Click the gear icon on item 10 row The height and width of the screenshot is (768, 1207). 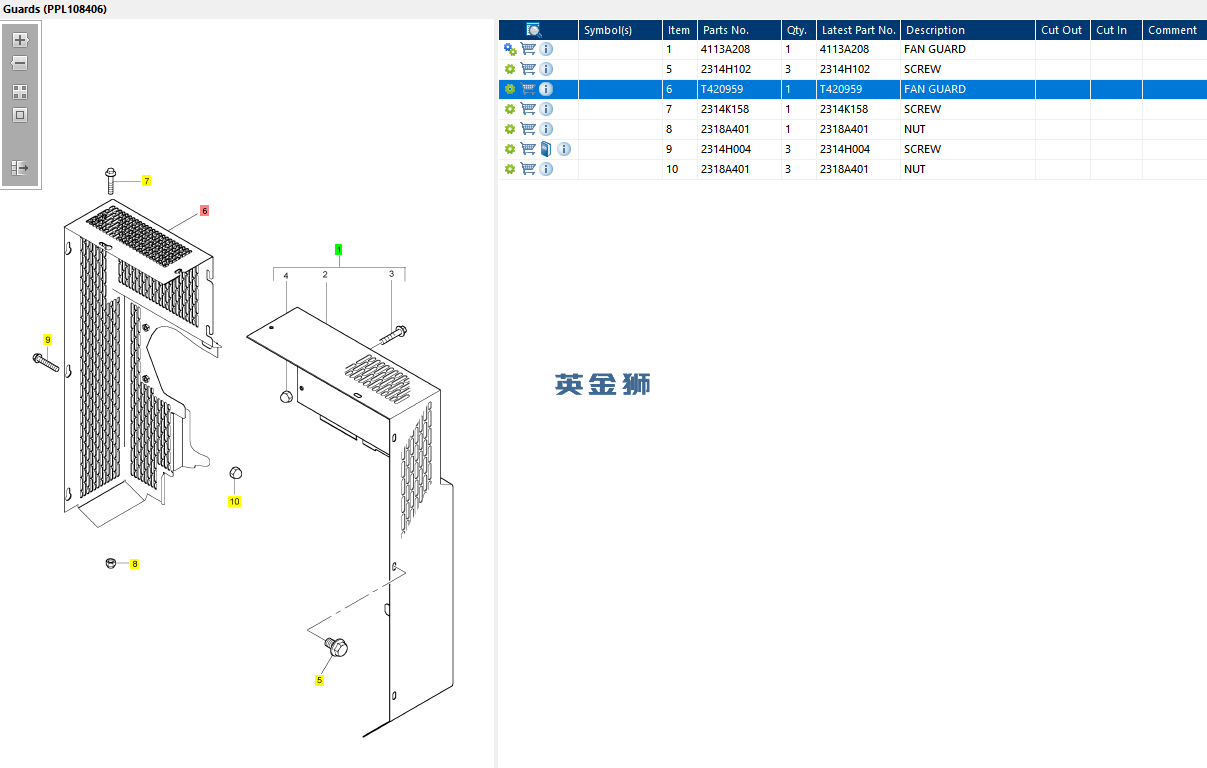tap(510, 169)
